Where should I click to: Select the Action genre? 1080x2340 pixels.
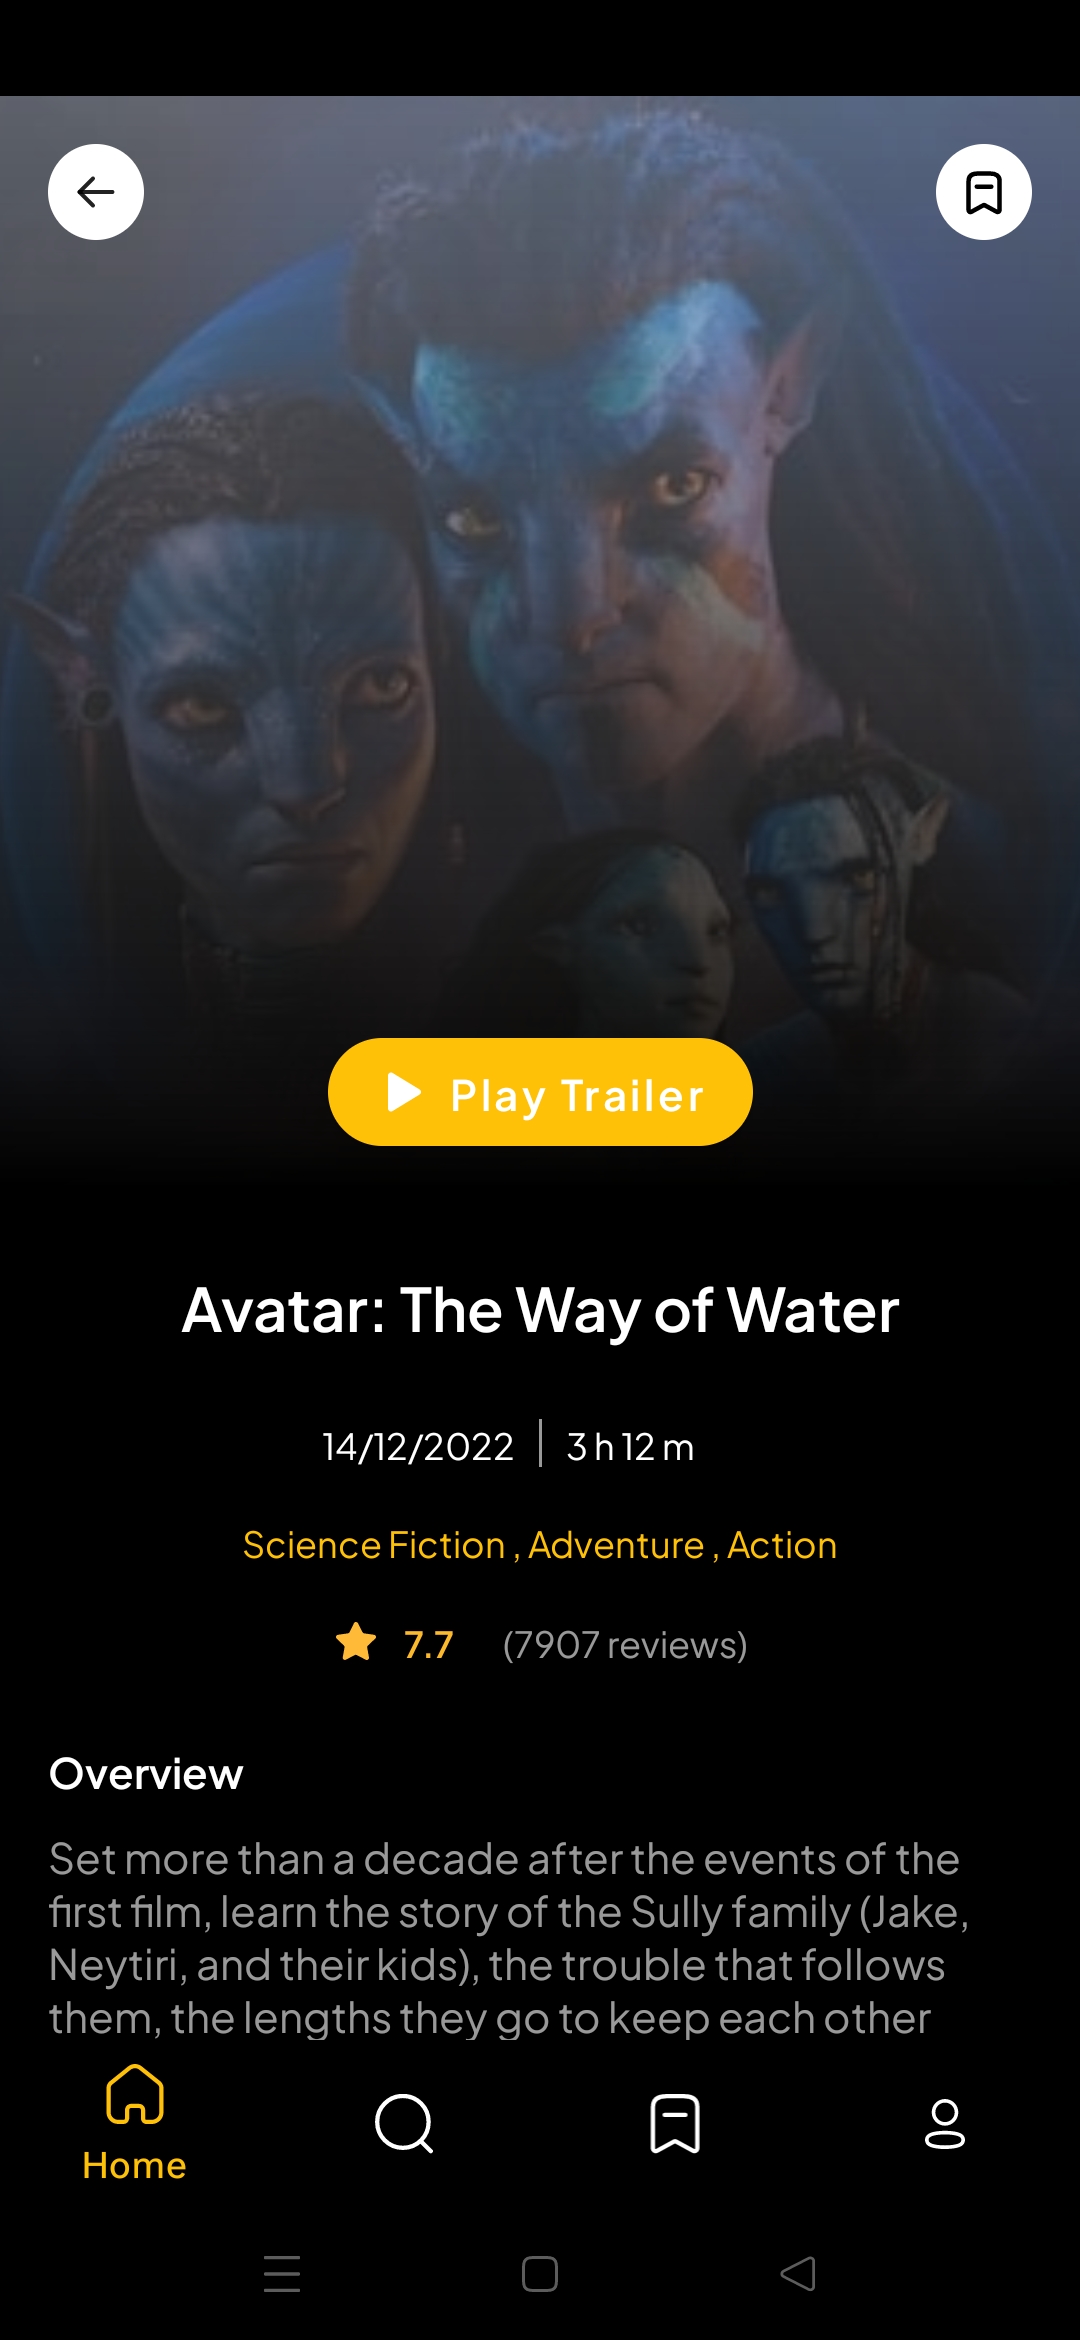(782, 1545)
